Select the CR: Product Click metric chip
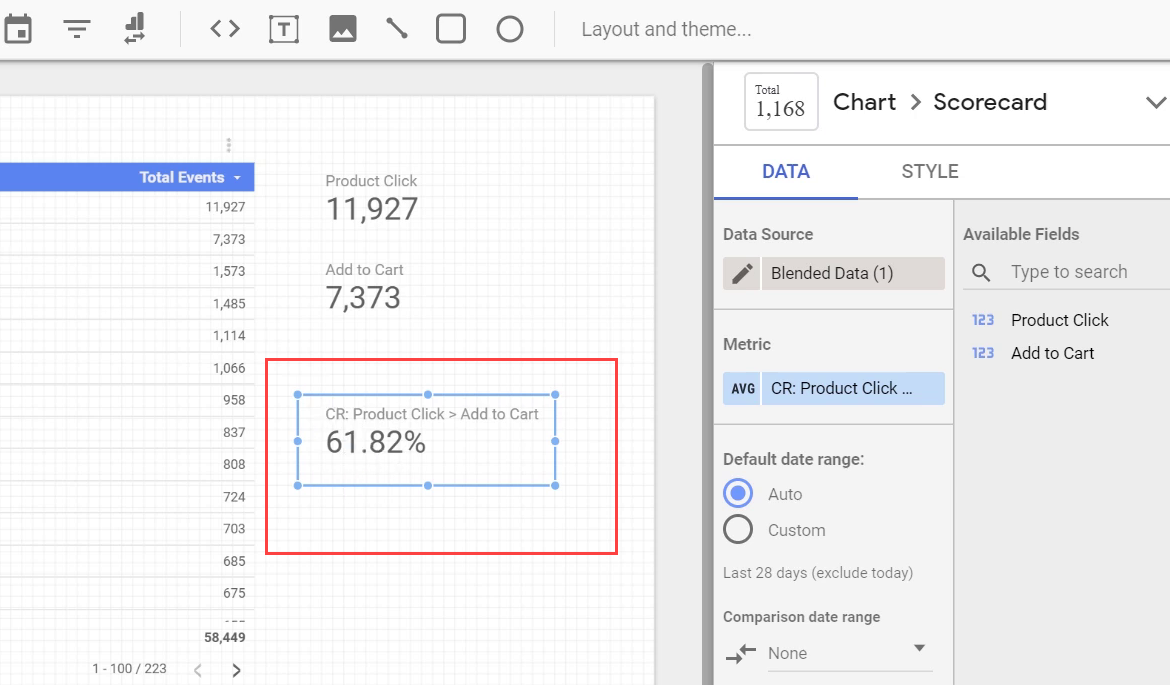This screenshot has width=1170, height=685. coord(853,389)
